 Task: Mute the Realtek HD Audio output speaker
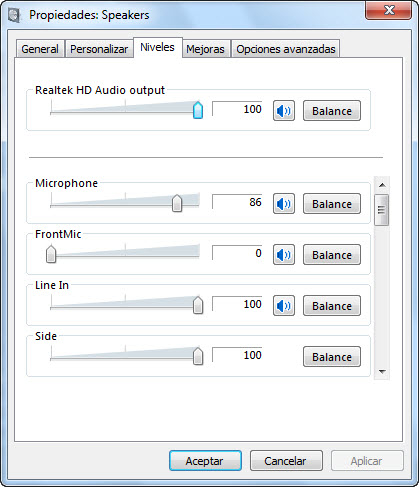(x=284, y=111)
